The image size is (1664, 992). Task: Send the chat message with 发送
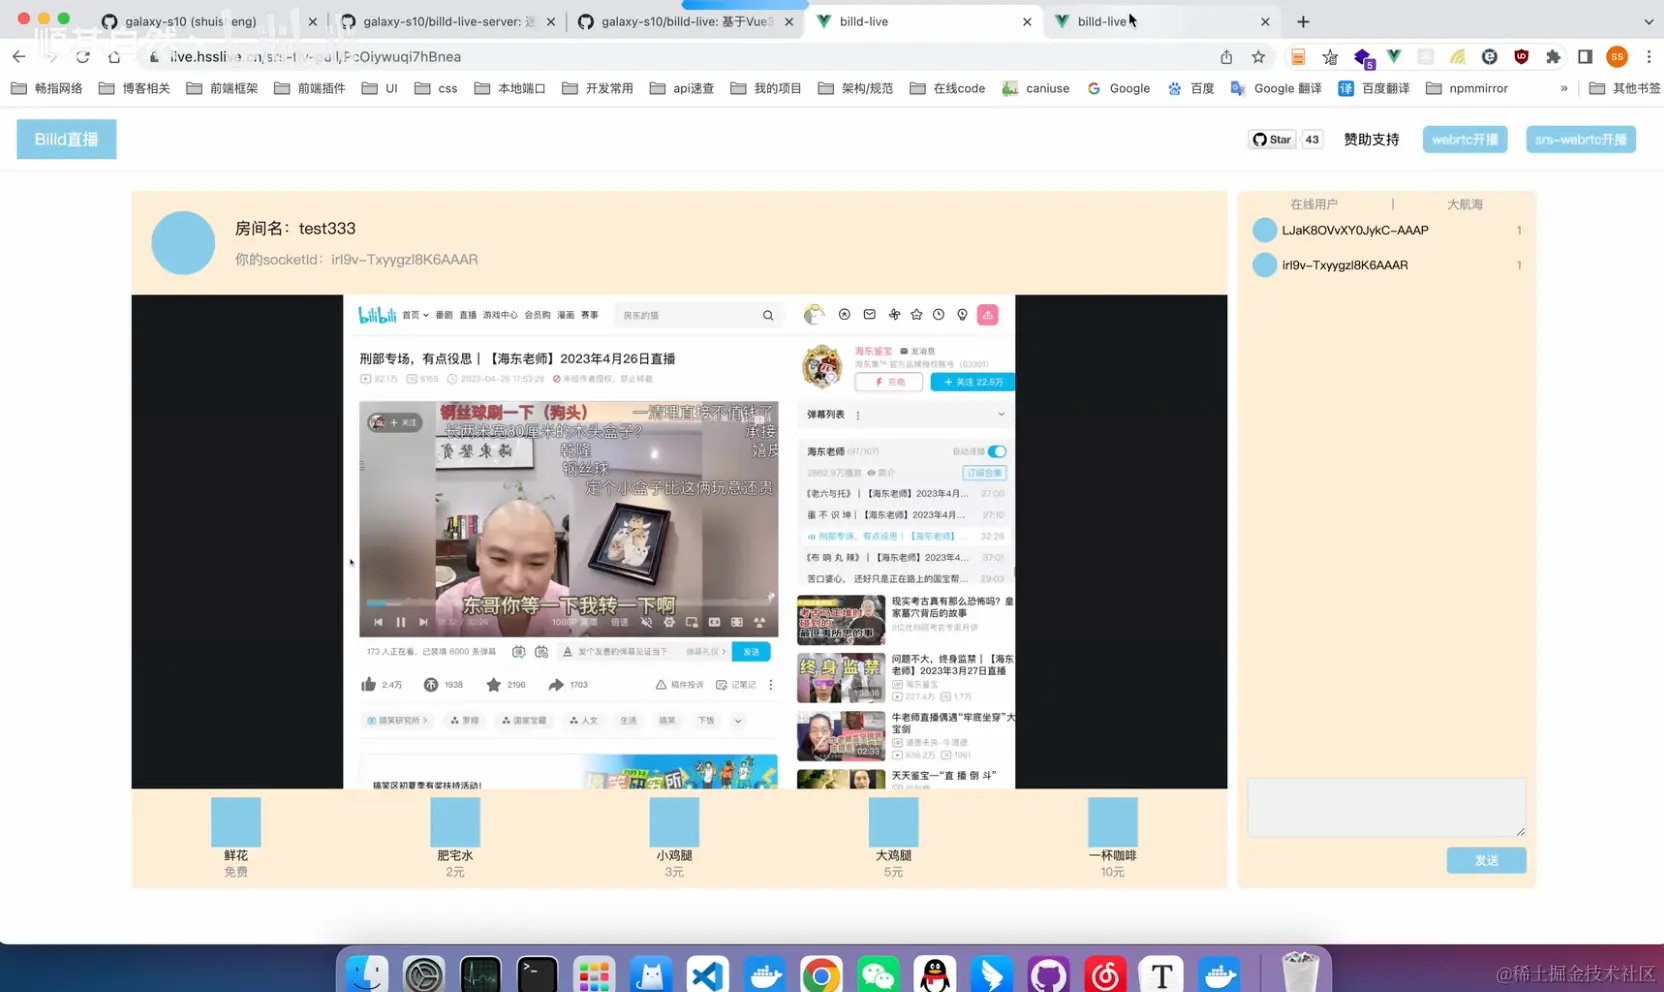pyautogui.click(x=1486, y=860)
